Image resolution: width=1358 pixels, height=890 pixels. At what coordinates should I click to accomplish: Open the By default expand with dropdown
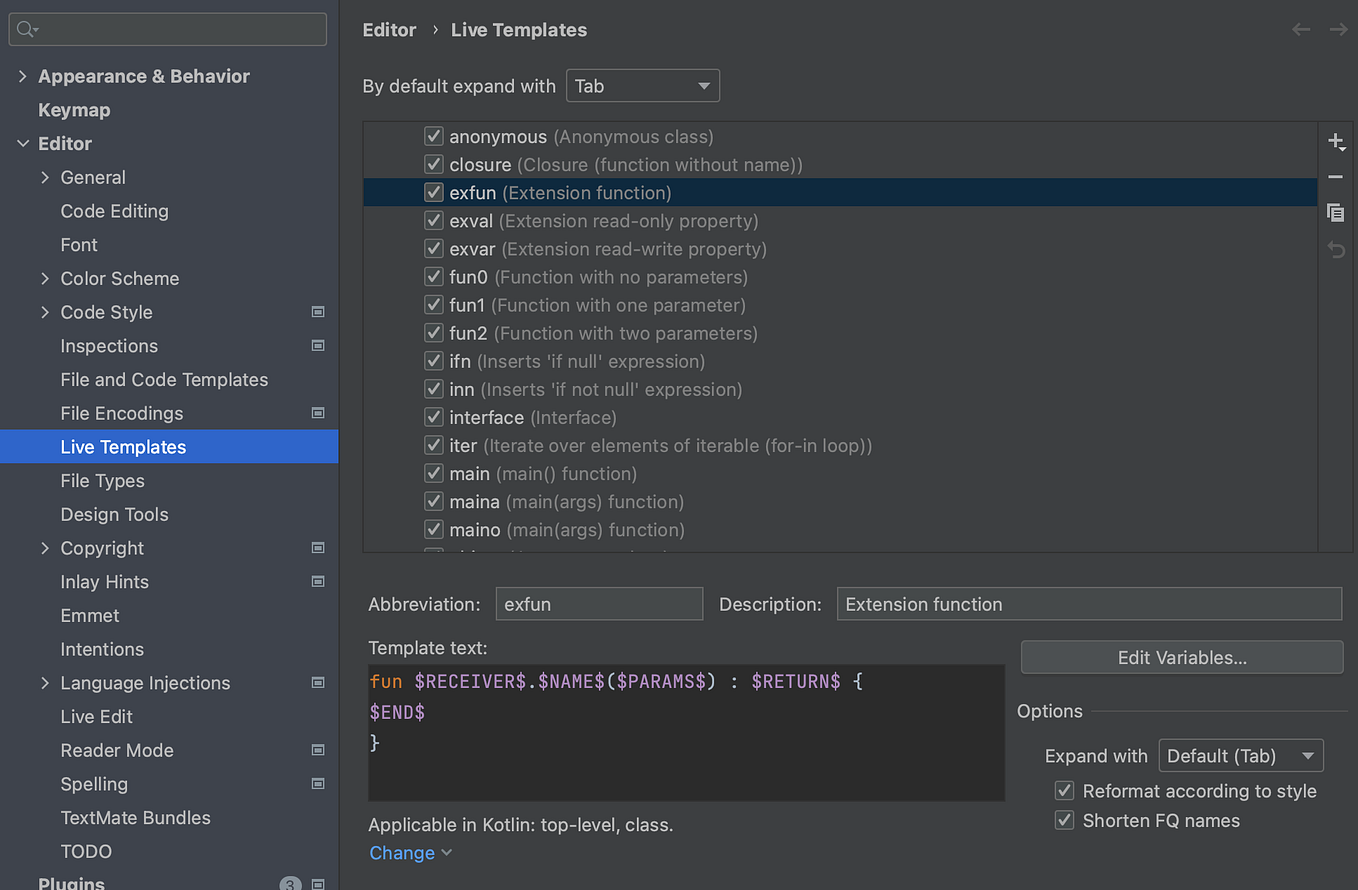pos(642,85)
